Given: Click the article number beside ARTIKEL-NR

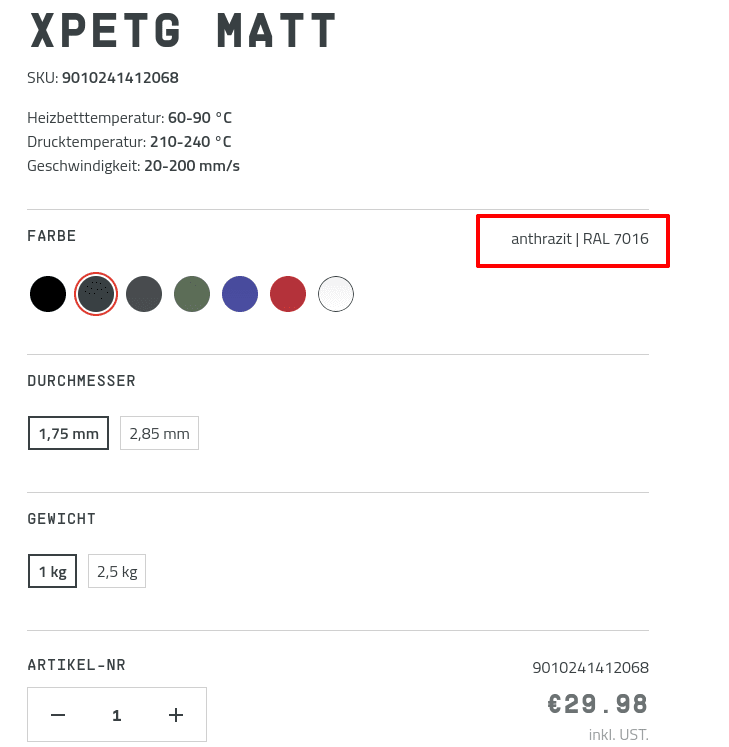Looking at the screenshot, I should tap(590, 667).
